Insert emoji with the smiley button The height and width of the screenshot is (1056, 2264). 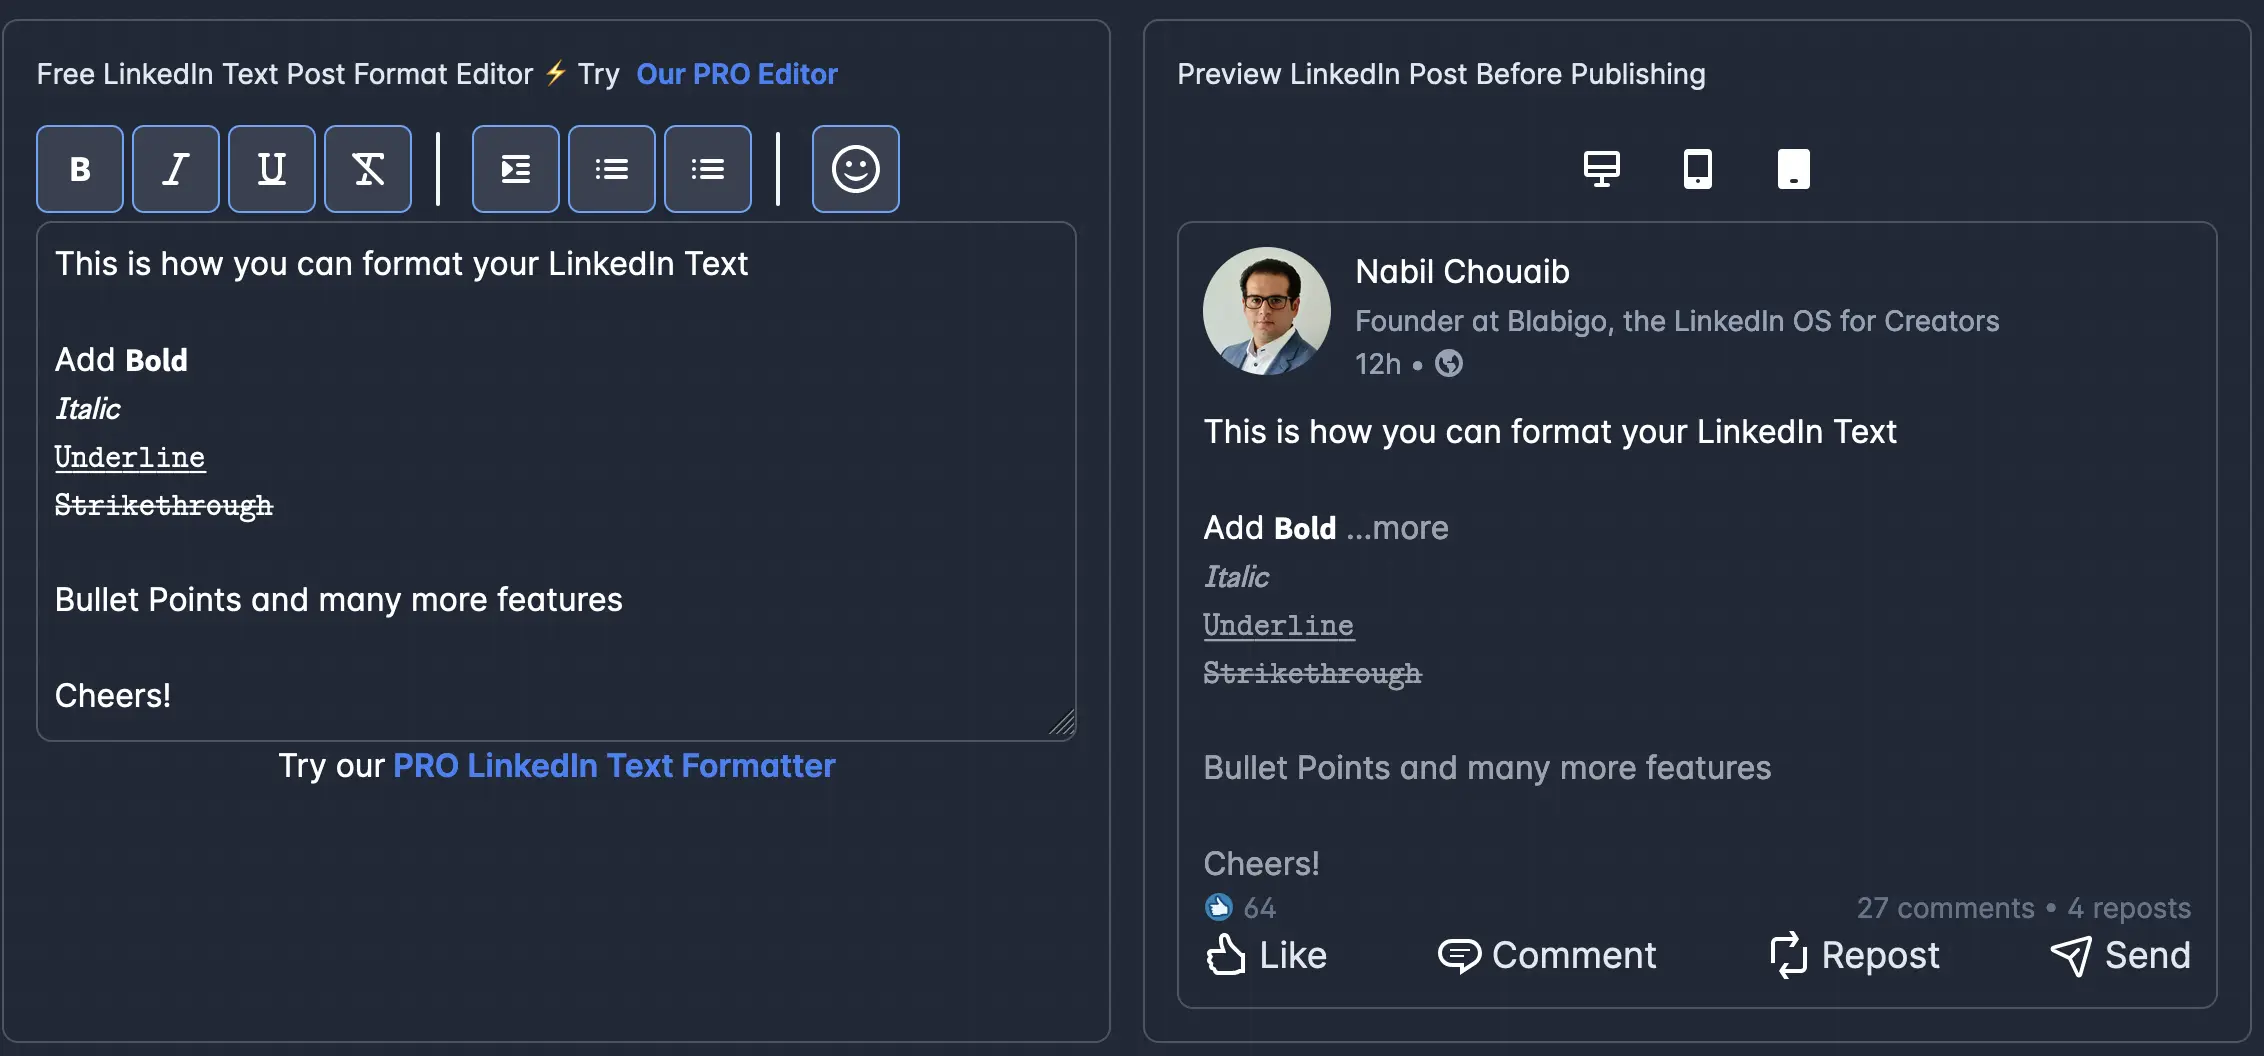tap(856, 169)
